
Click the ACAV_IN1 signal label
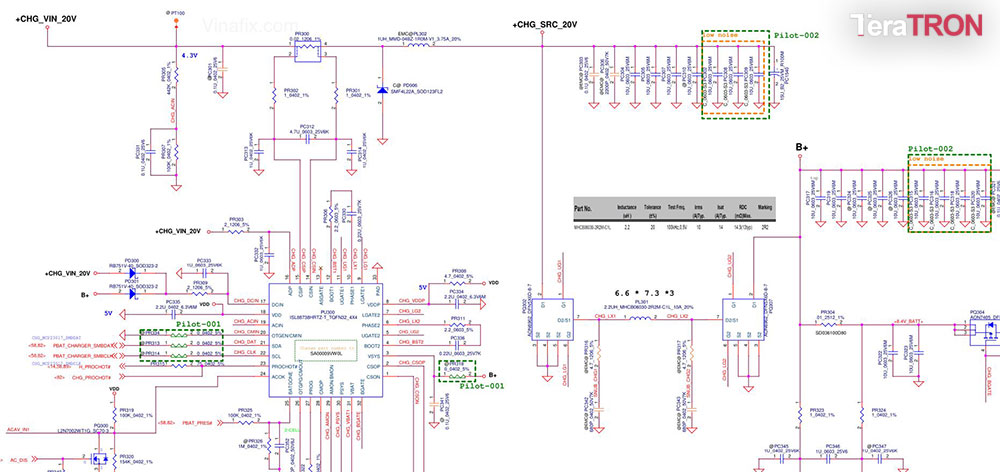(18, 431)
